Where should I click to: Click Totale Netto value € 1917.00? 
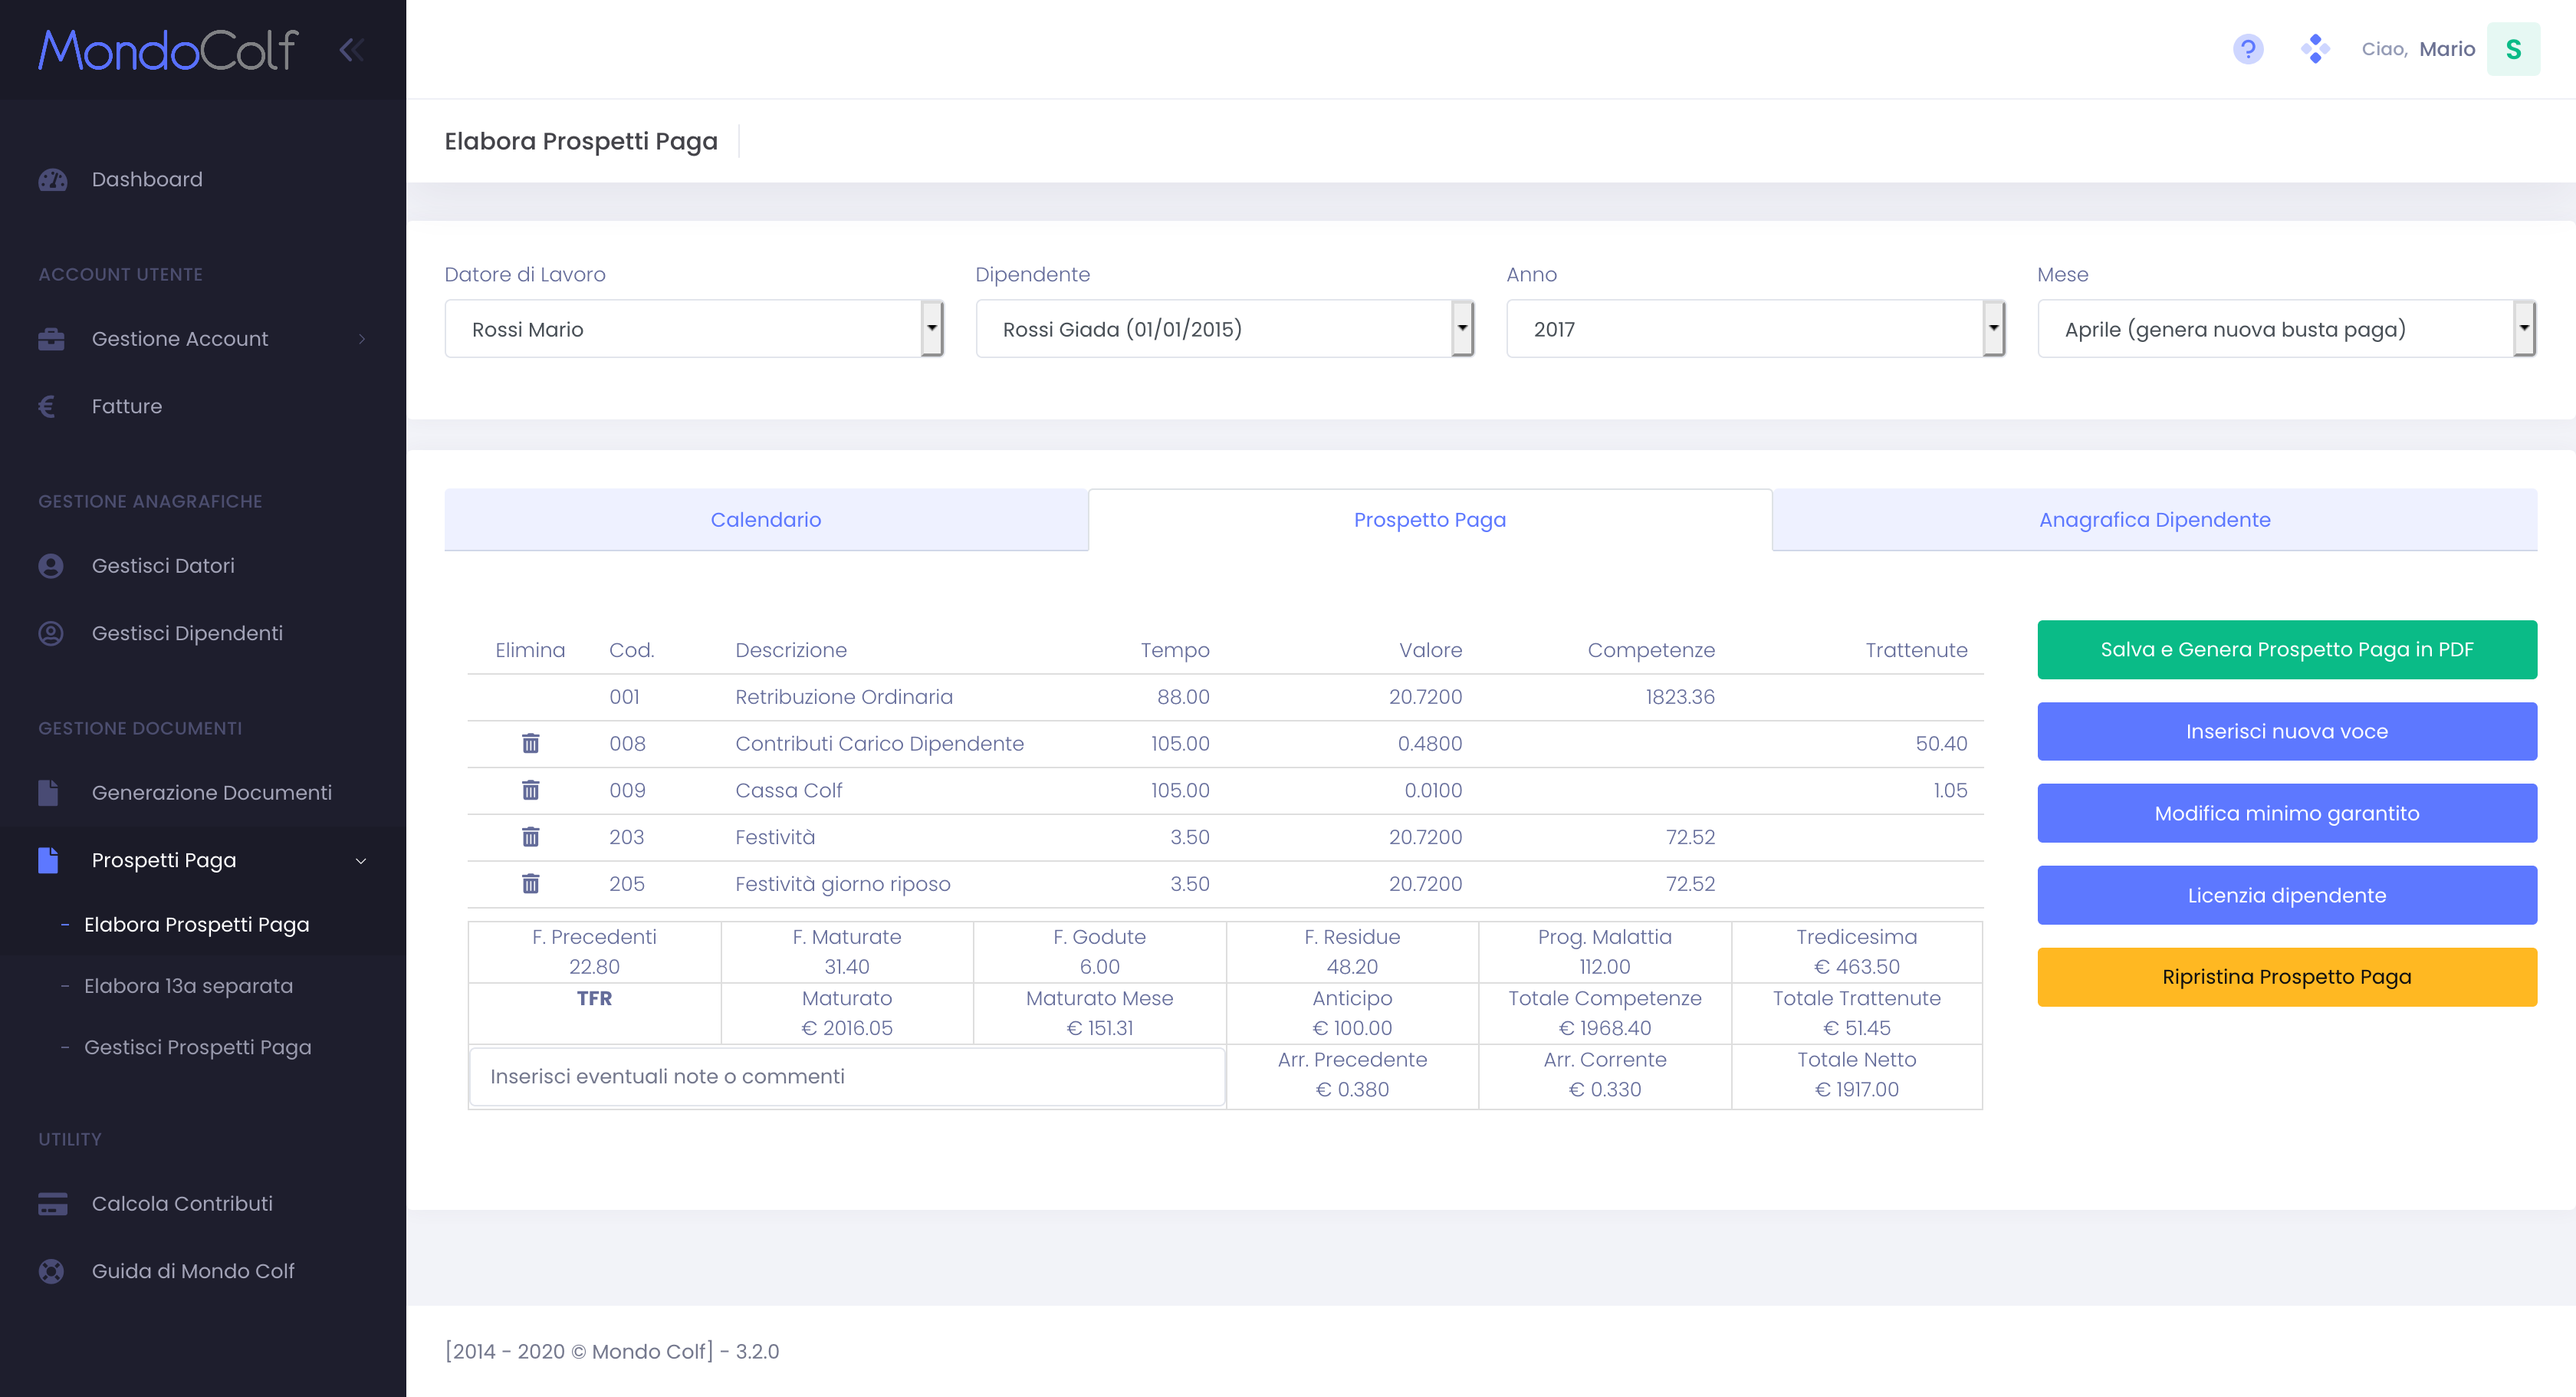[1856, 1089]
